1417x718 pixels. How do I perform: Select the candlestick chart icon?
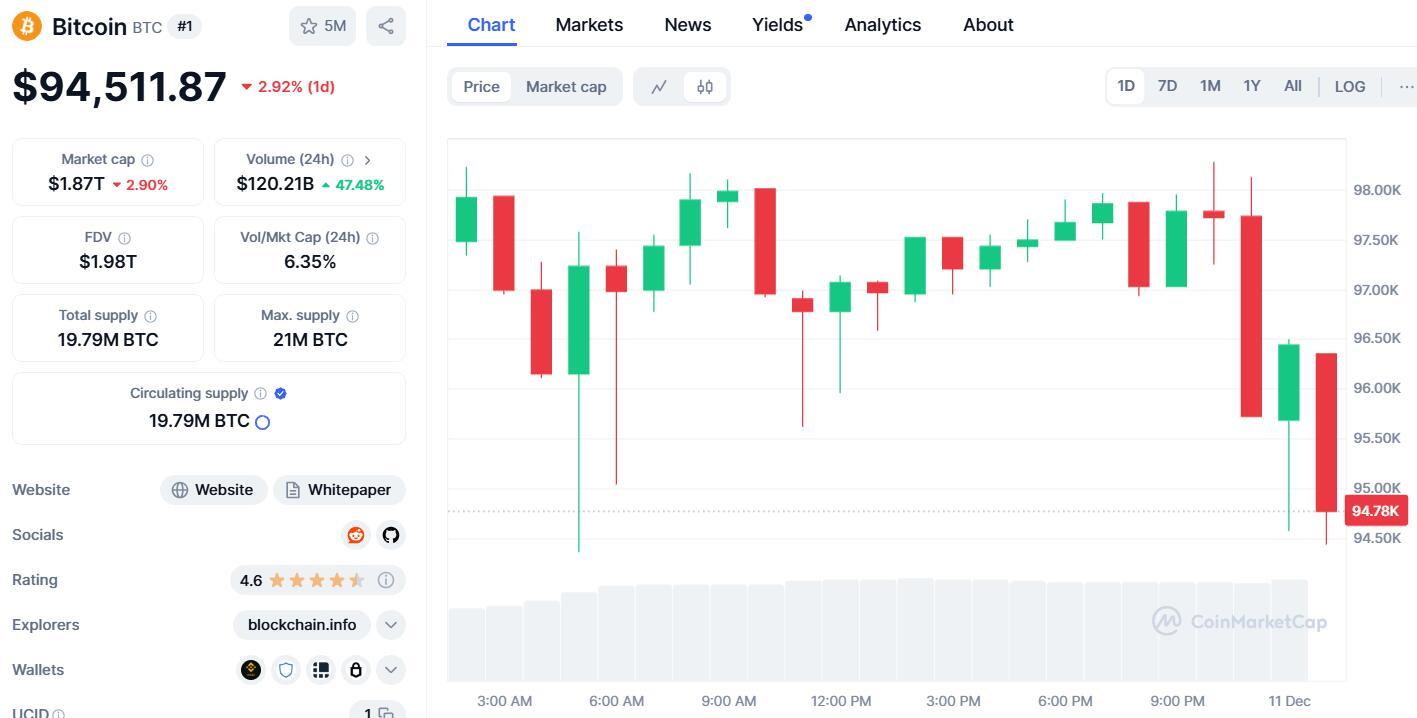click(705, 87)
